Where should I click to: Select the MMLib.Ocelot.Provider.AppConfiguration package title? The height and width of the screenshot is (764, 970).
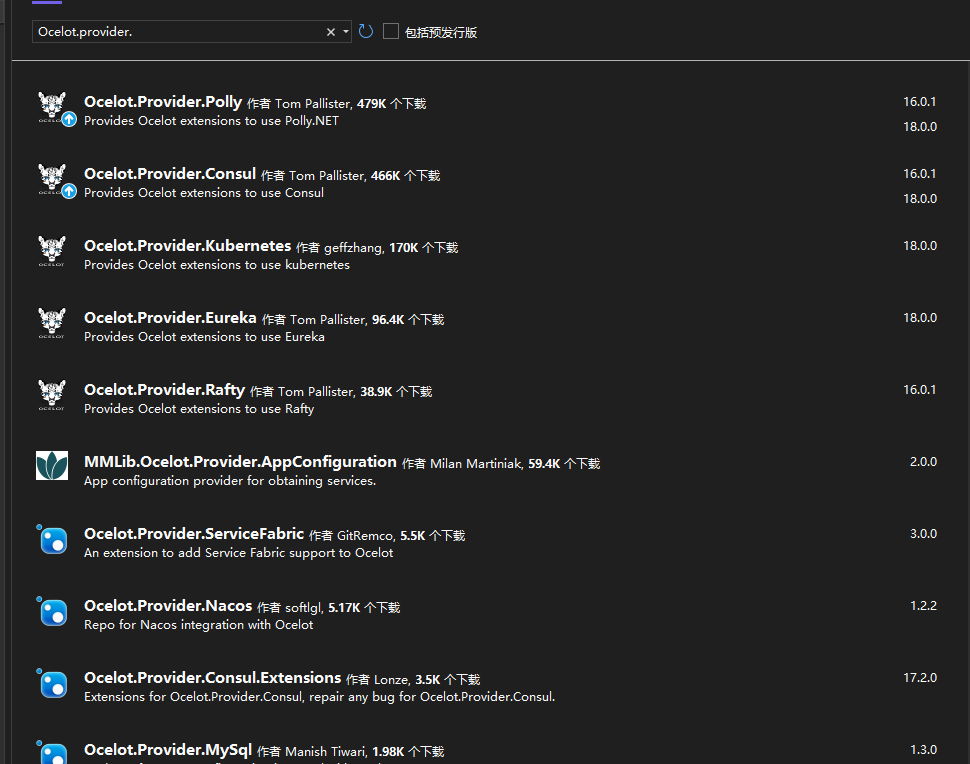click(241, 462)
